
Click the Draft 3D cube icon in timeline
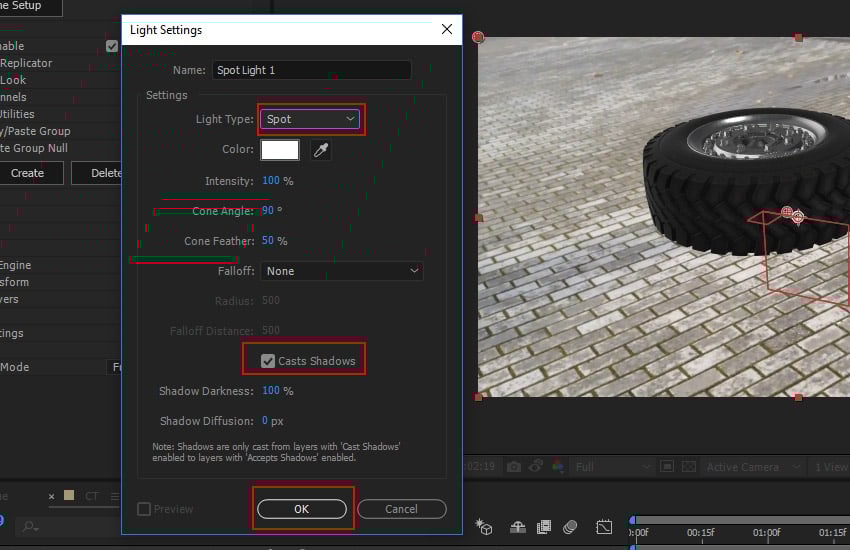pos(484,527)
